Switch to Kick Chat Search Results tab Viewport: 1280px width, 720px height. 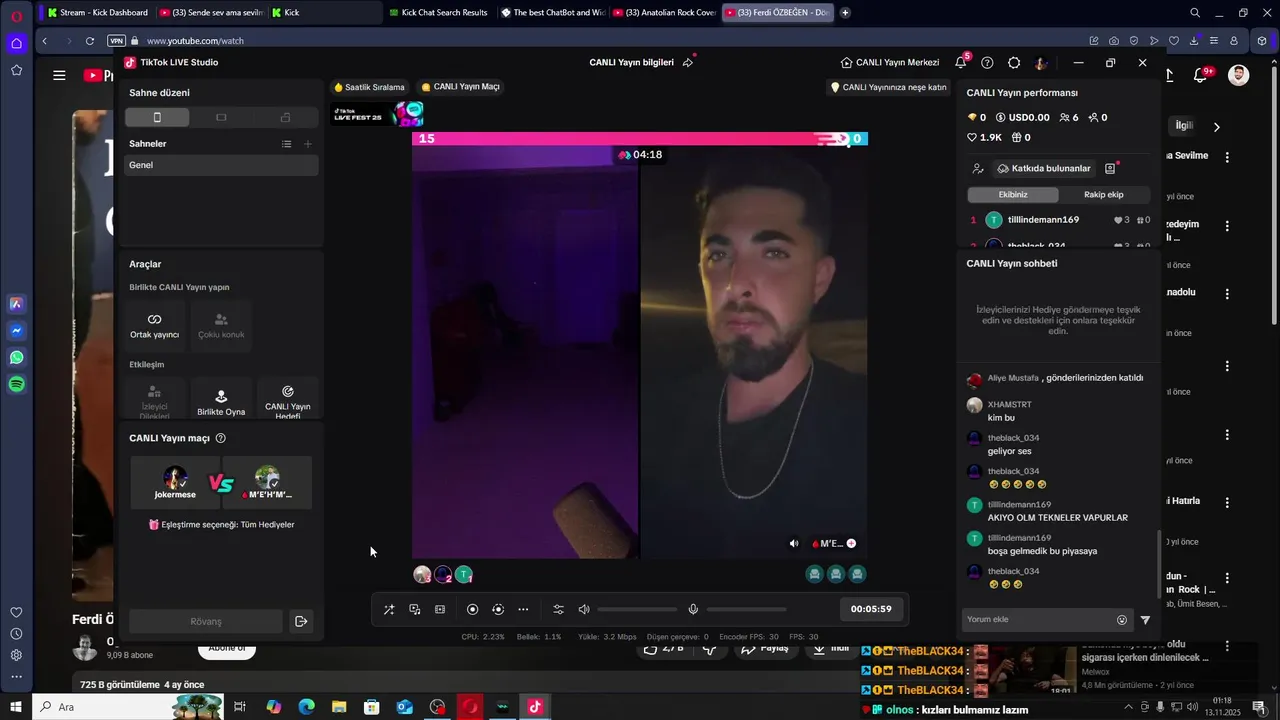438,13
